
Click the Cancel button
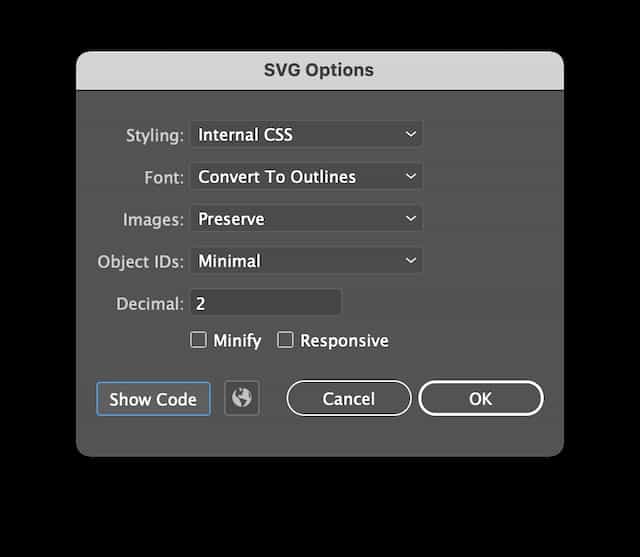(349, 398)
